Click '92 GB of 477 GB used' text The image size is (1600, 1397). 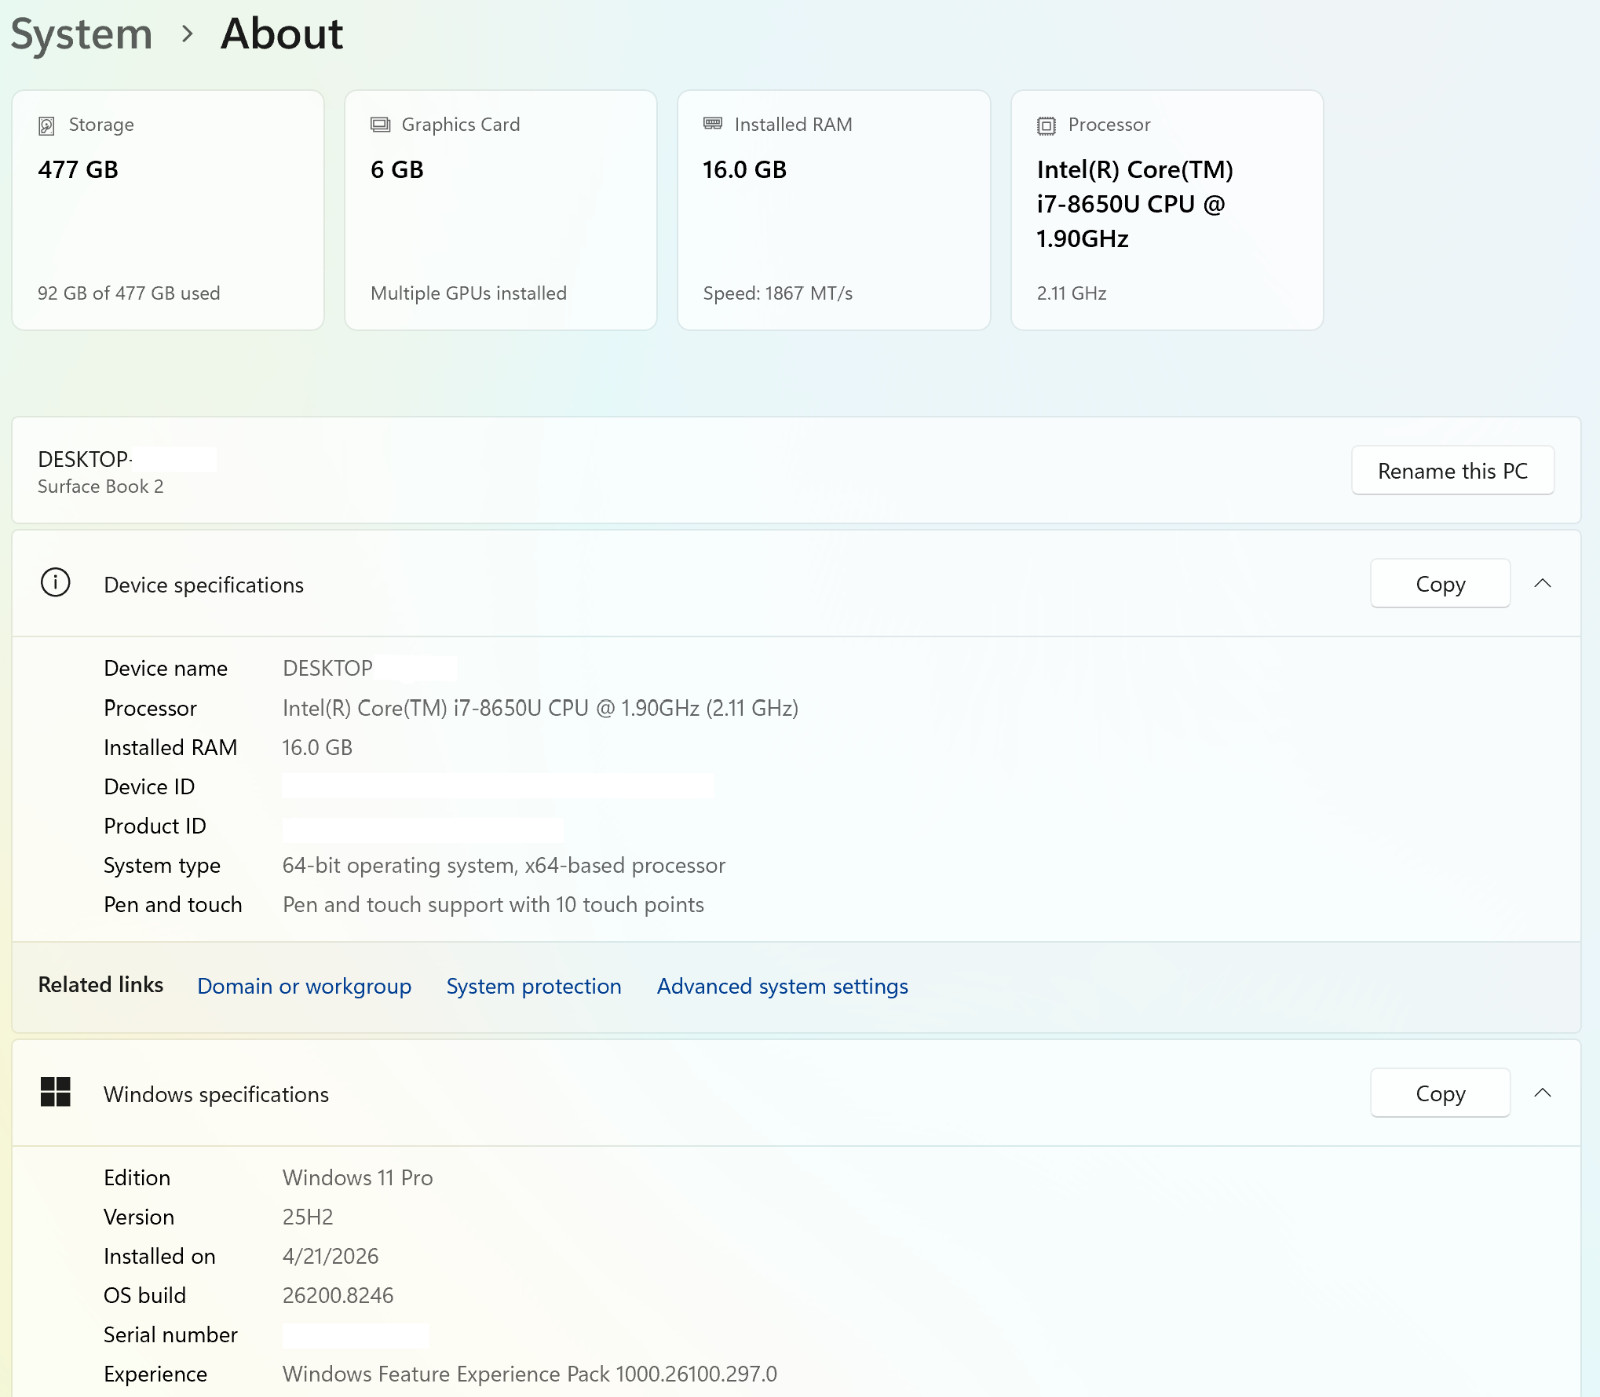tap(129, 293)
